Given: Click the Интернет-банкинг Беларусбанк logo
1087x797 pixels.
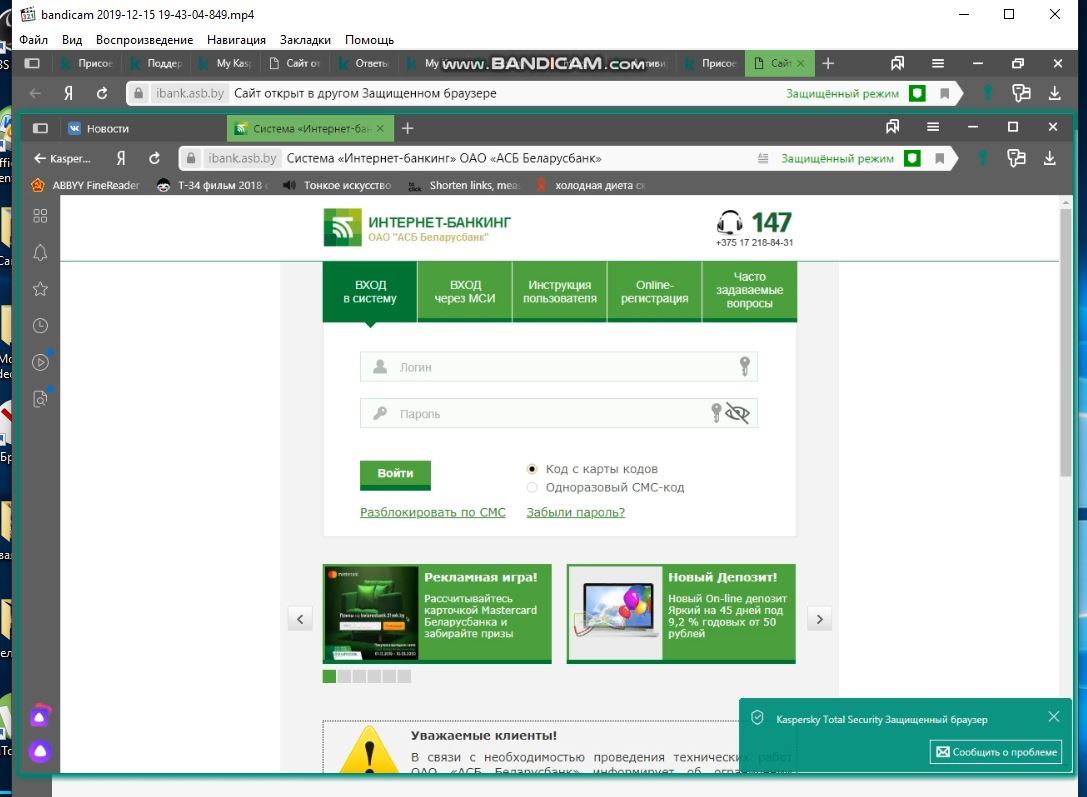Looking at the screenshot, I should (x=417, y=227).
